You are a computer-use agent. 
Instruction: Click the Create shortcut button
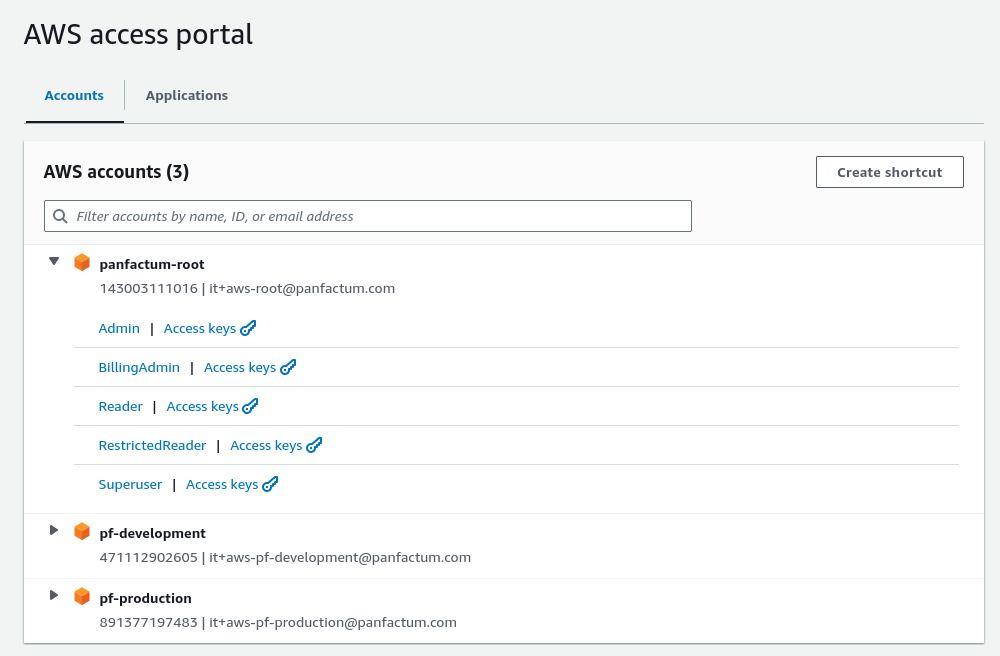tap(889, 171)
